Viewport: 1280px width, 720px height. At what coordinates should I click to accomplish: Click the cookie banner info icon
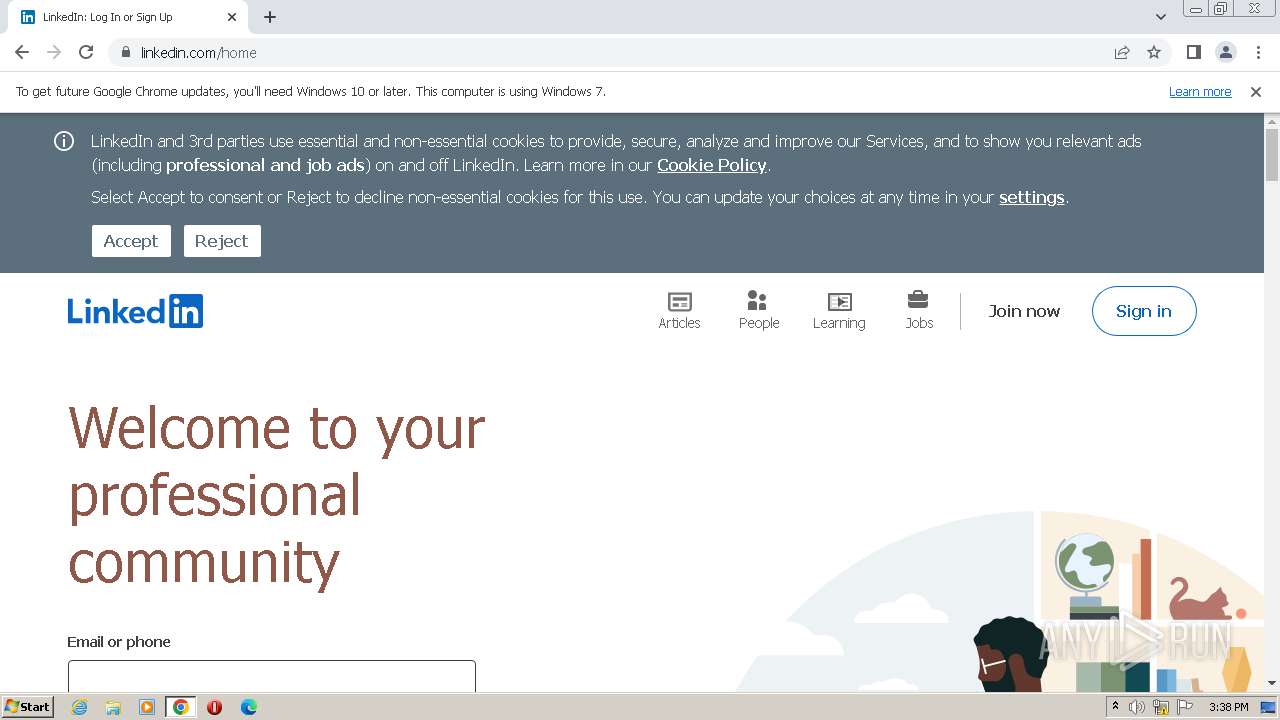click(x=64, y=141)
